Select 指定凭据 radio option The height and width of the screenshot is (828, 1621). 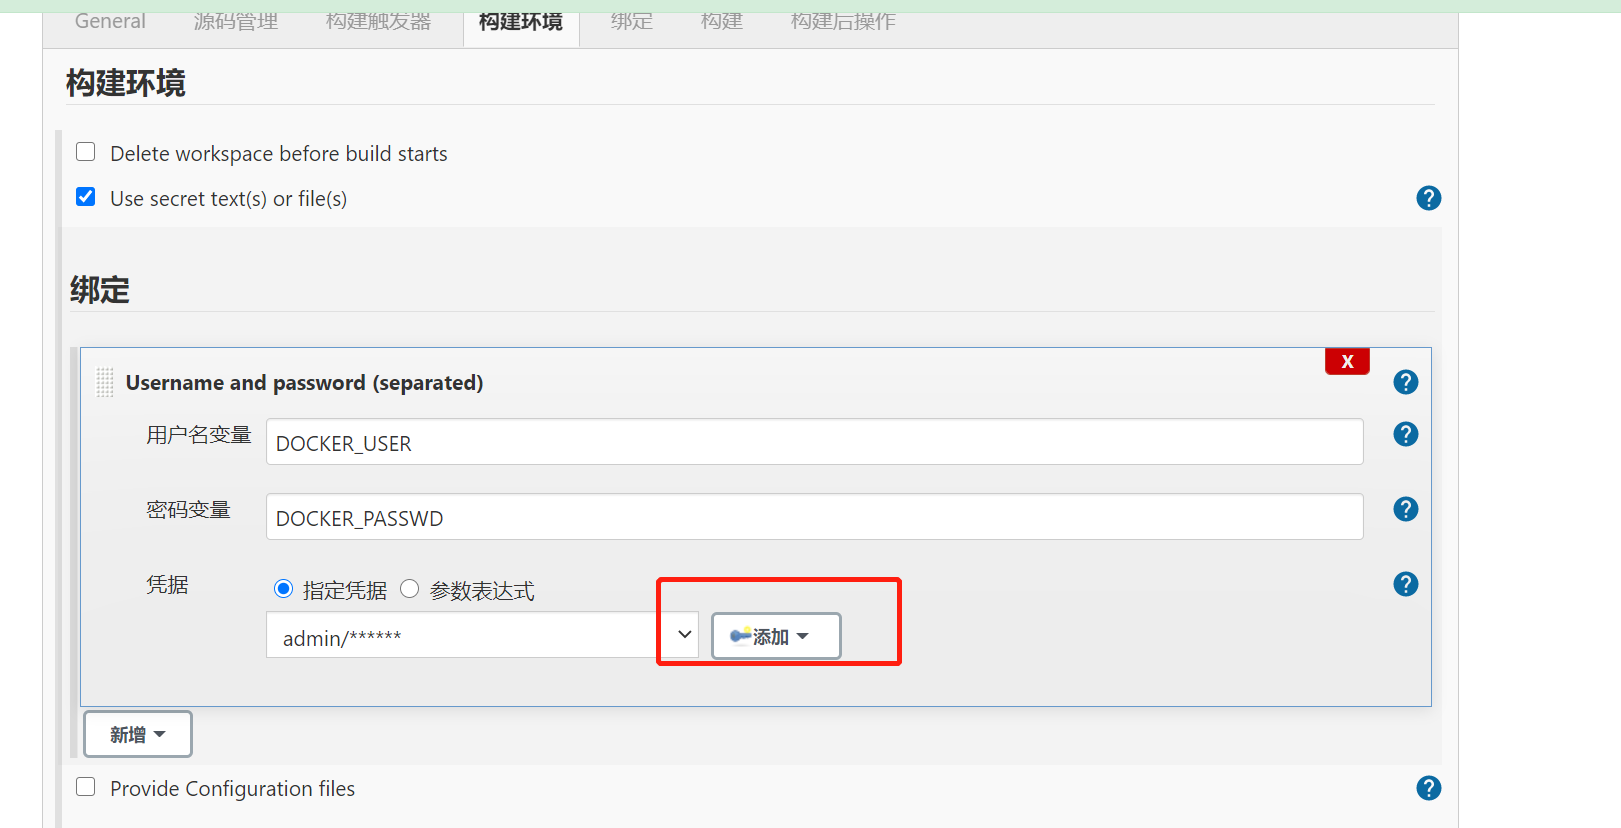[x=283, y=589]
